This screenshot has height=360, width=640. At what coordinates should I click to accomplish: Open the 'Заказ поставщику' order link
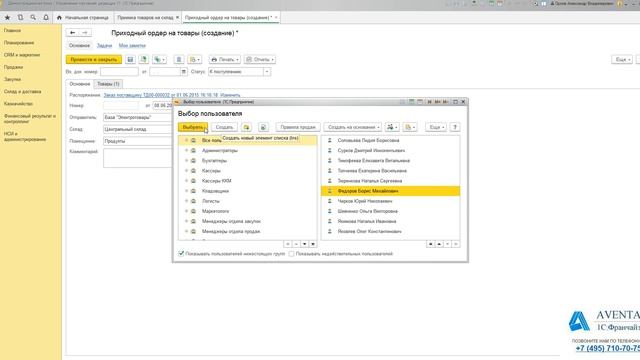(x=160, y=95)
